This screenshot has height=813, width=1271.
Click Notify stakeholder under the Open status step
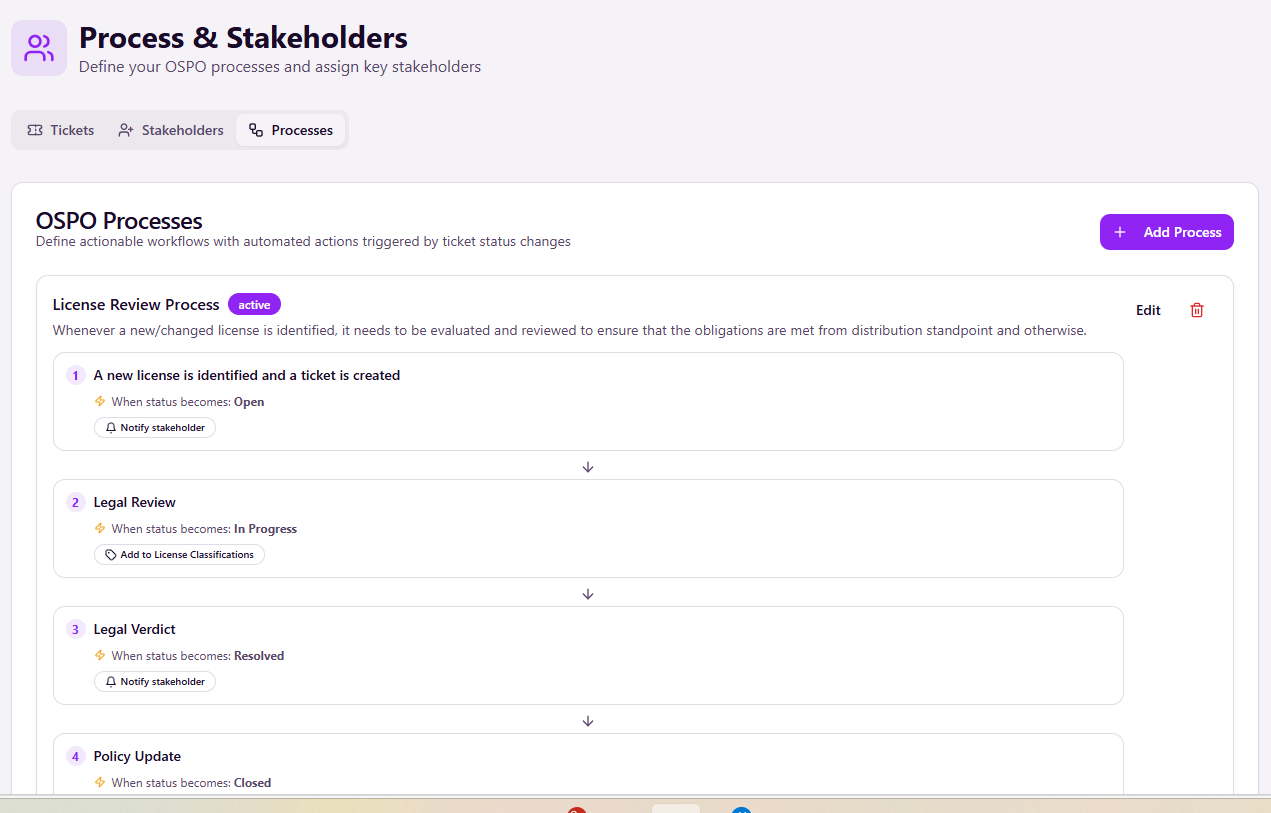click(155, 427)
